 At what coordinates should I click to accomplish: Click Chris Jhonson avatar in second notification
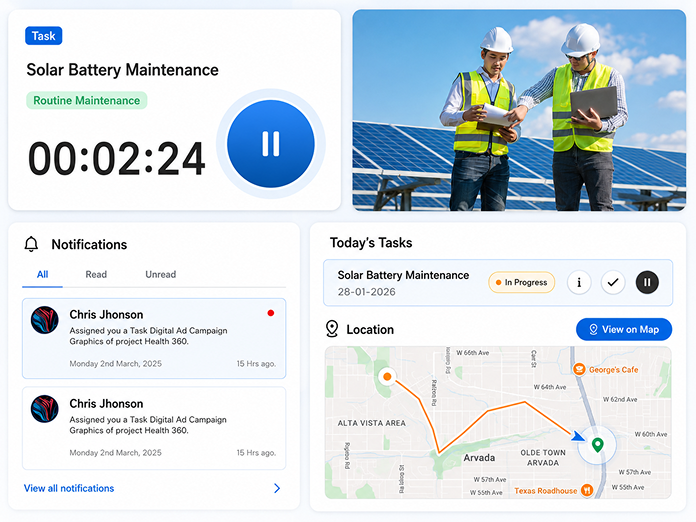point(45,409)
